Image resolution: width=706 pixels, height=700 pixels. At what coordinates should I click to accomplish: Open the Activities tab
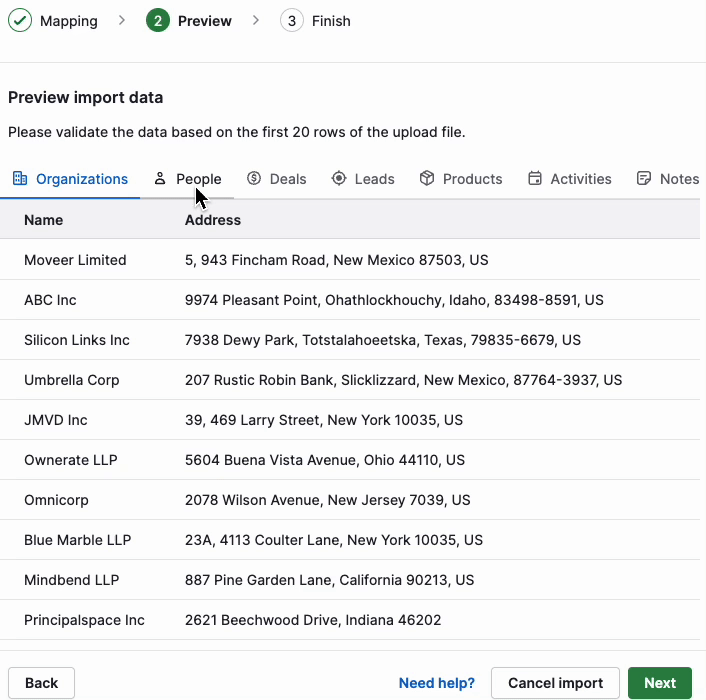pyautogui.click(x=570, y=179)
